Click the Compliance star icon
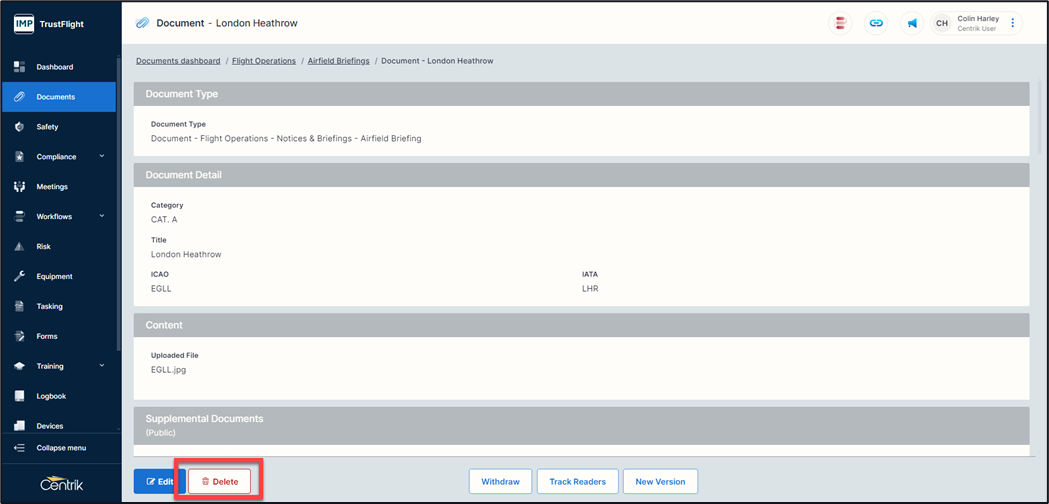 pyautogui.click(x=19, y=157)
